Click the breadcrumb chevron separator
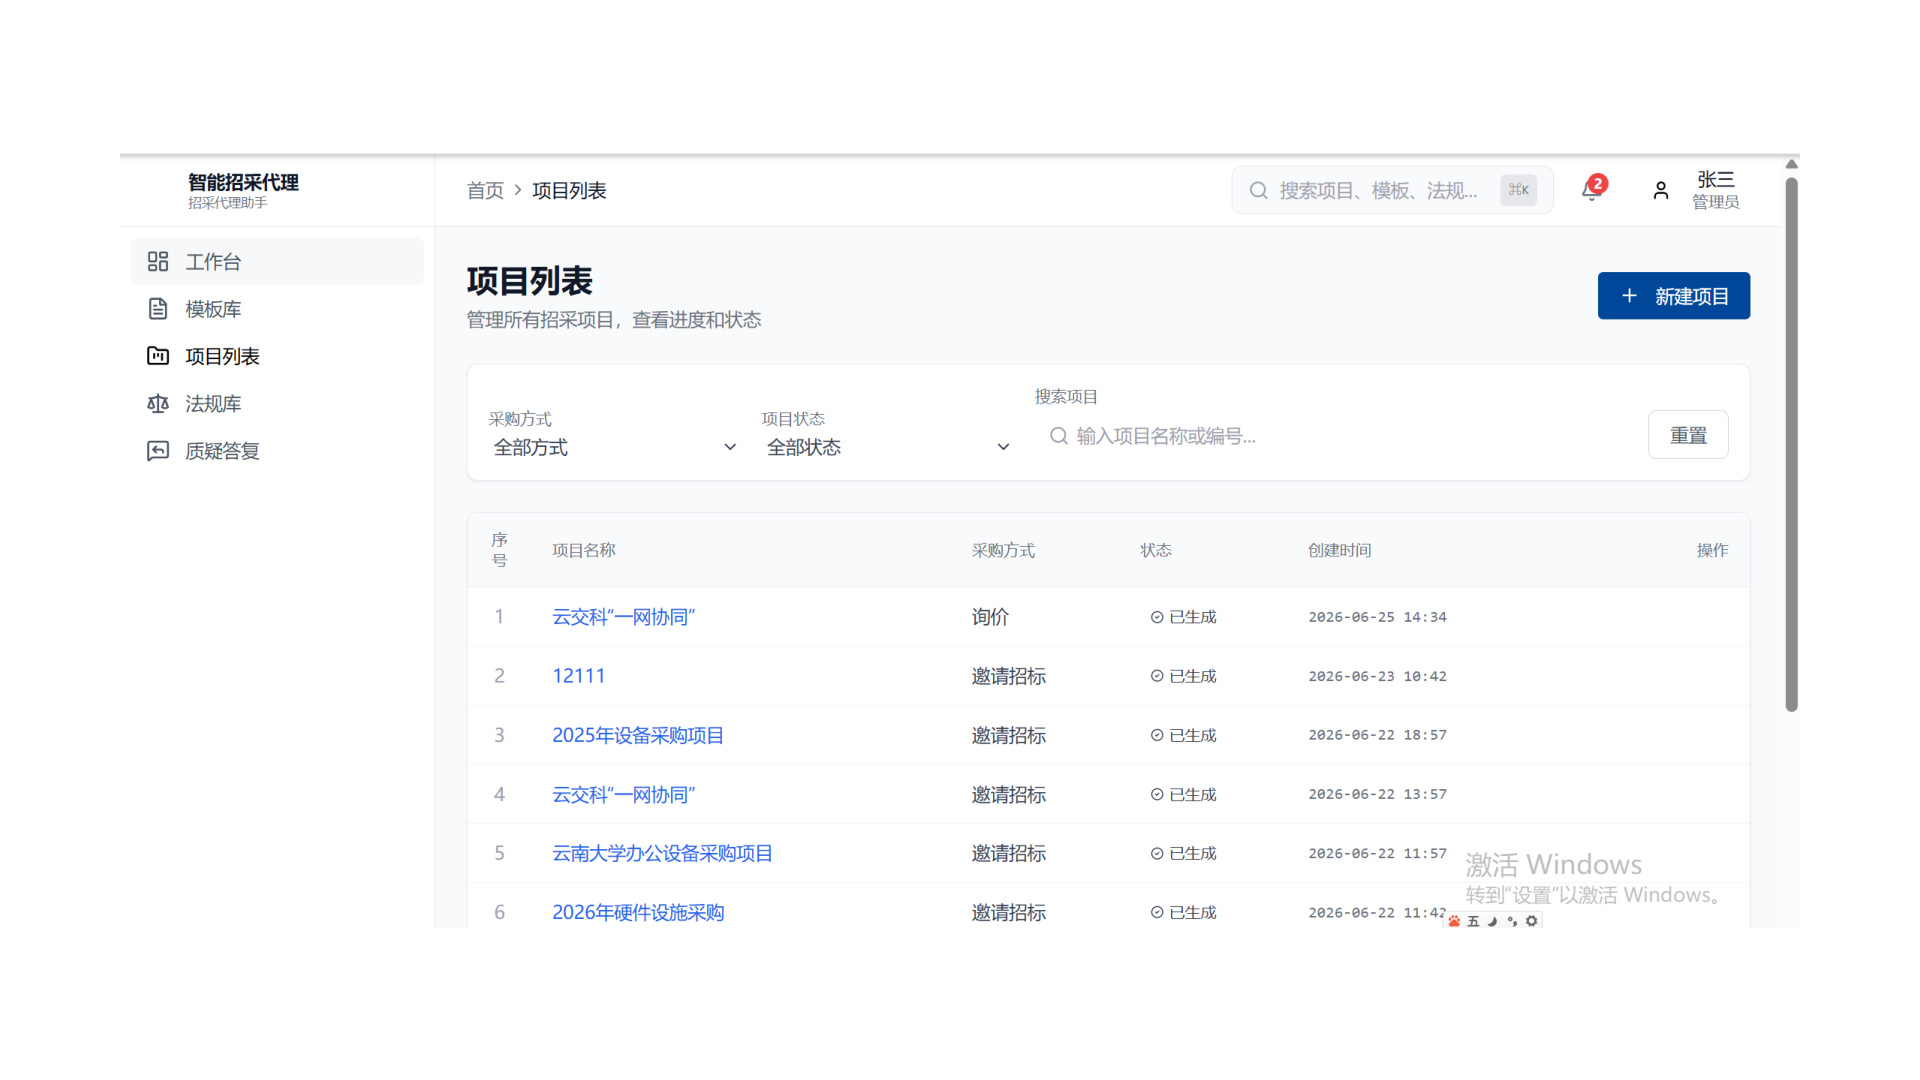Viewport: 1920px width, 1080px height. coord(518,190)
